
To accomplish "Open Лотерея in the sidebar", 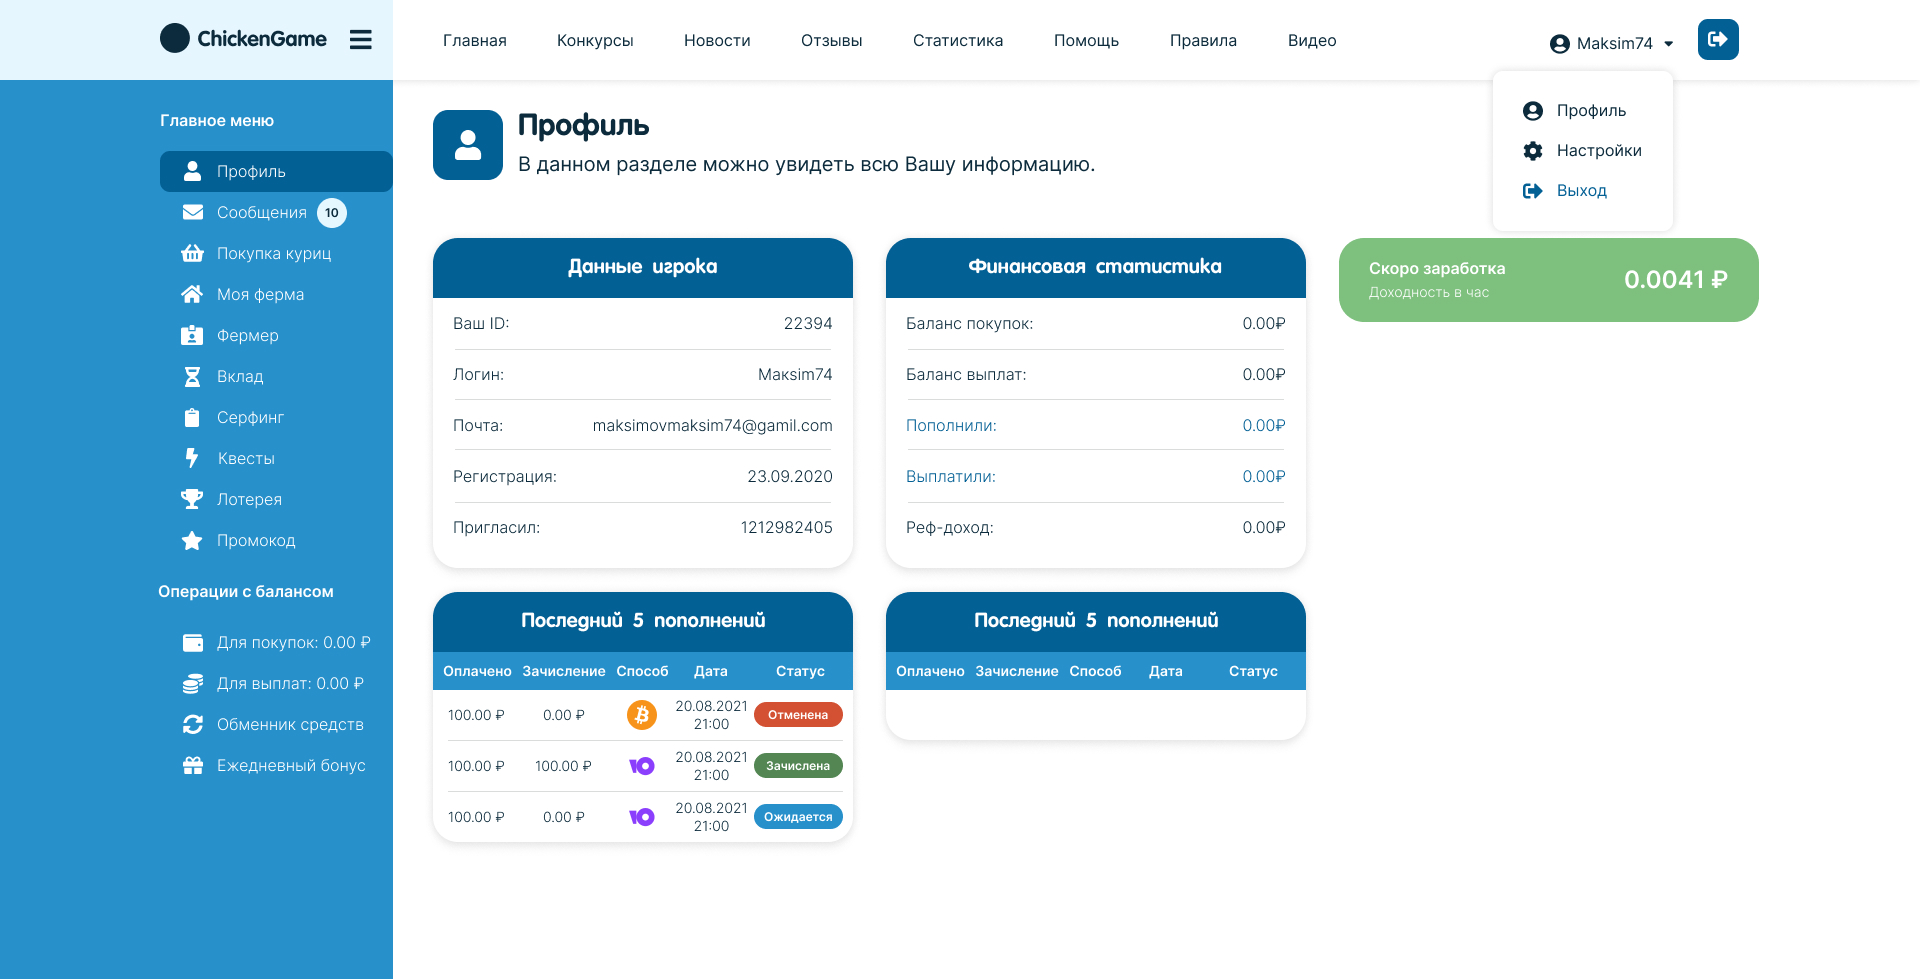I will pyautogui.click(x=249, y=500).
